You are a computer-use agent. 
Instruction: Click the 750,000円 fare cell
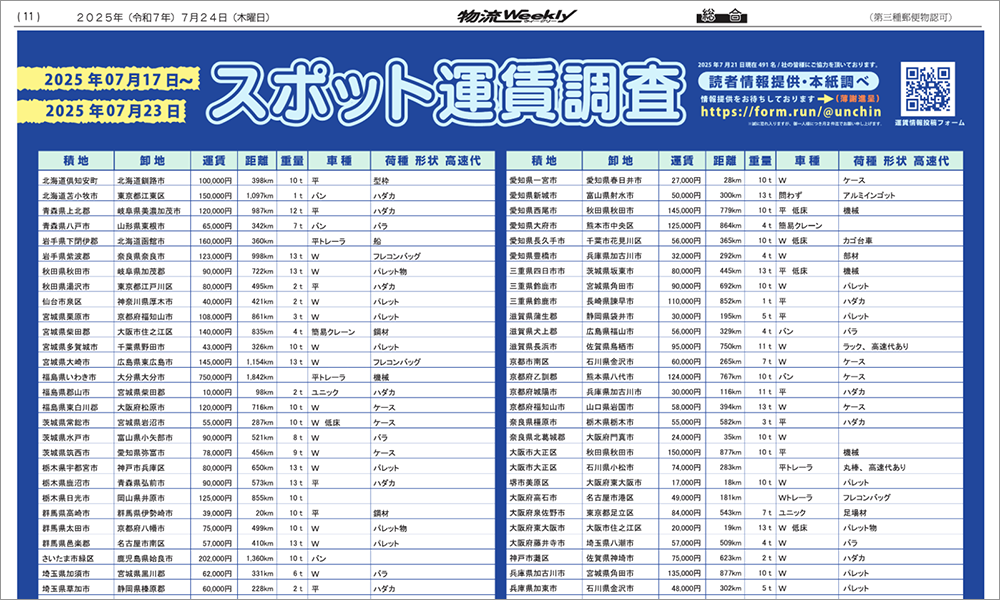(x=215, y=377)
